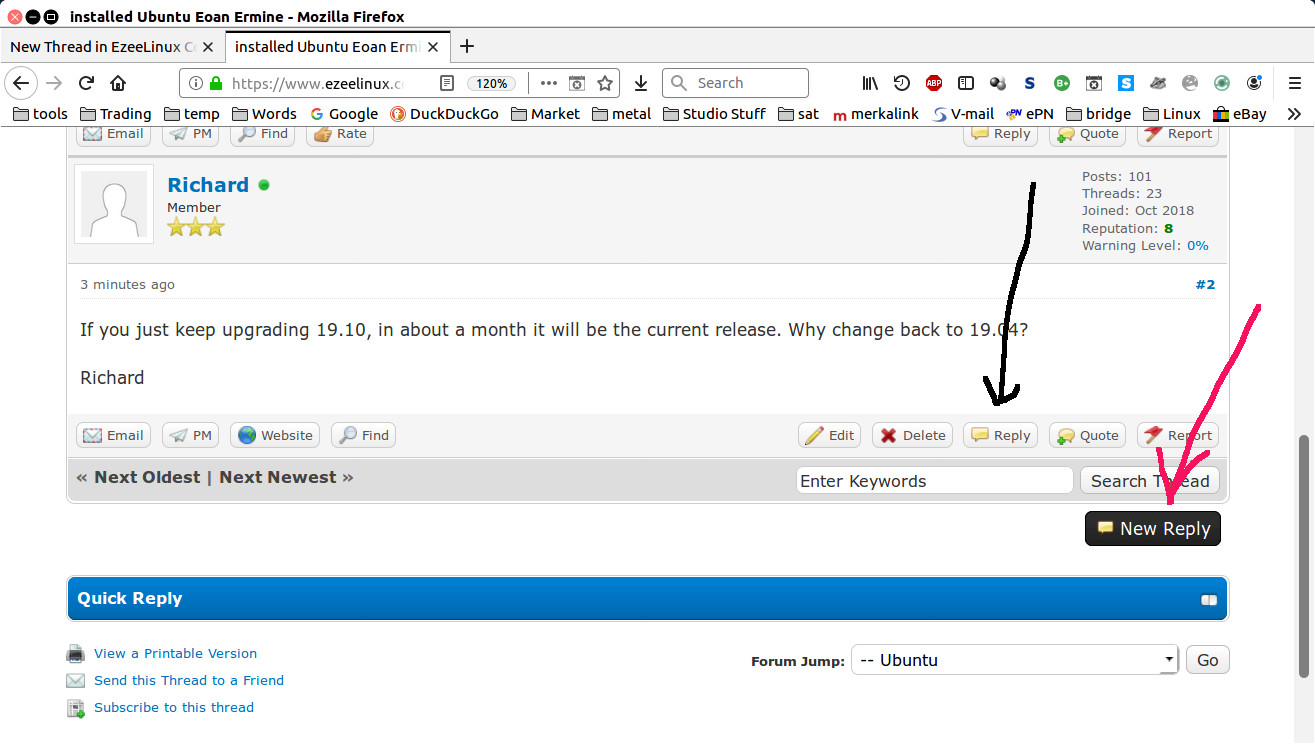This screenshot has height=744, width=1315.
Task: Click the Search Thread button
Action: tap(1150, 481)
